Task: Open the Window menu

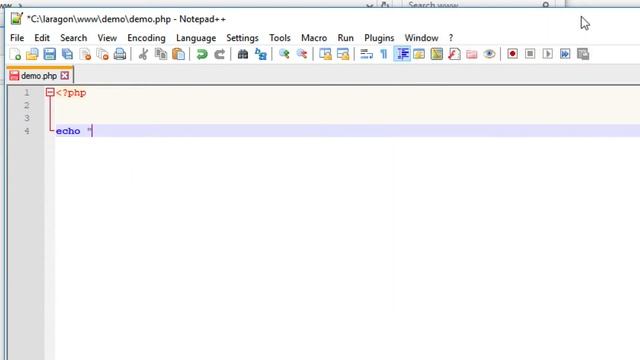Action: click(421, 38)
